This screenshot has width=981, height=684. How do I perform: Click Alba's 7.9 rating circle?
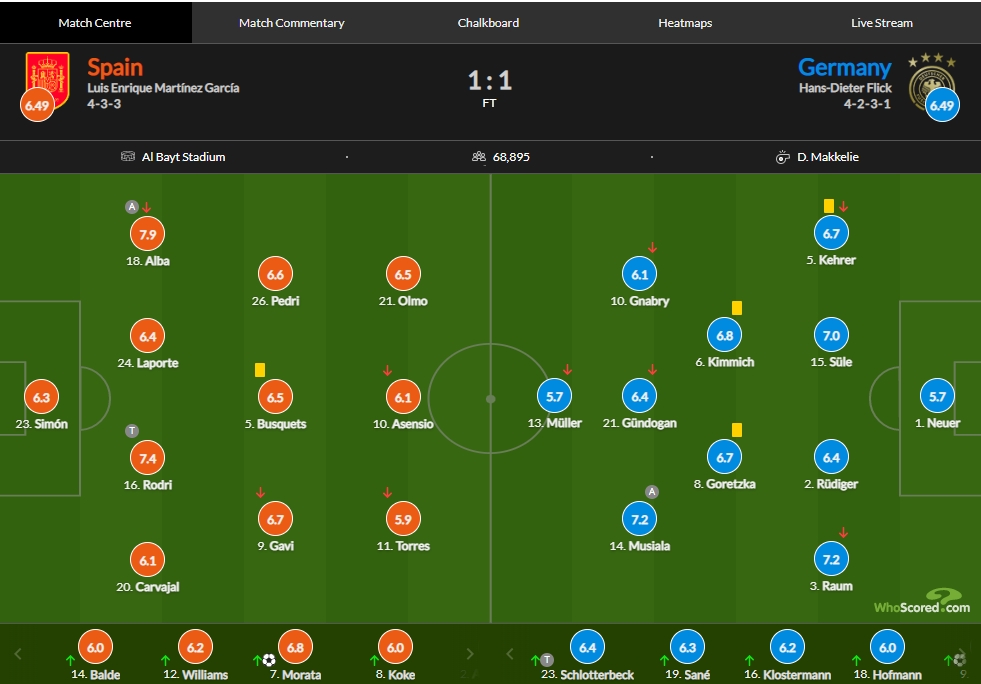pyautogui.click(x=148, y=234)
